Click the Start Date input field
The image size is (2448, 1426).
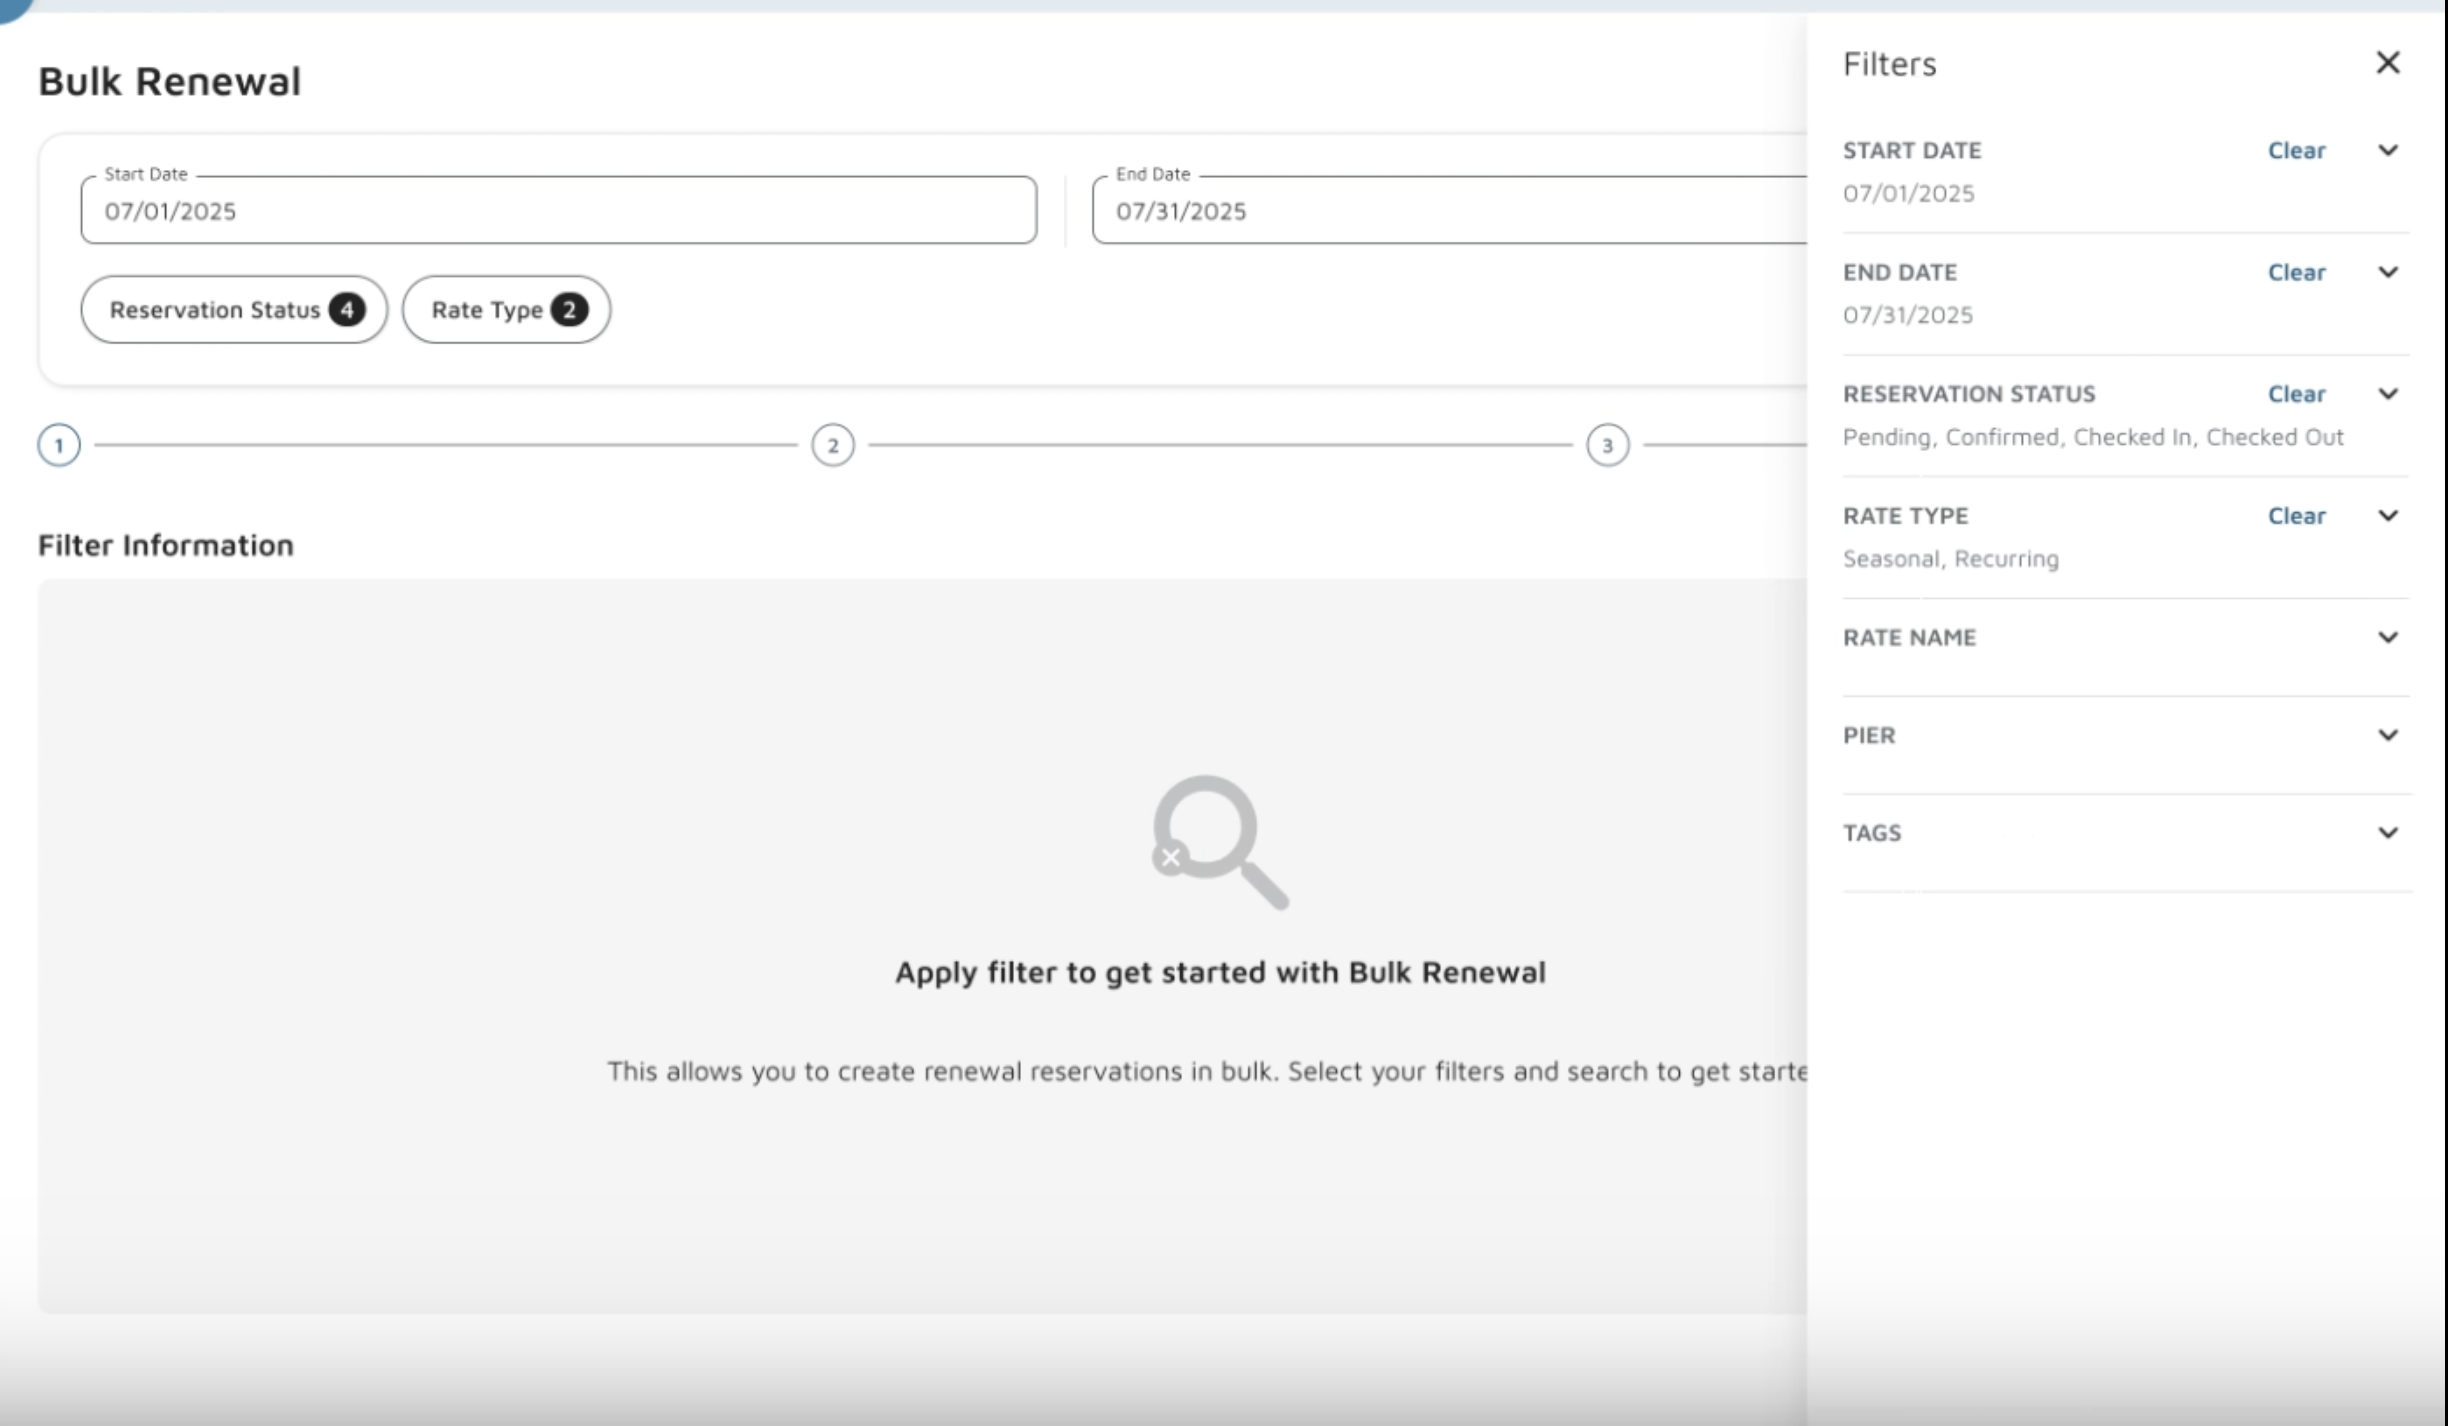558,211
